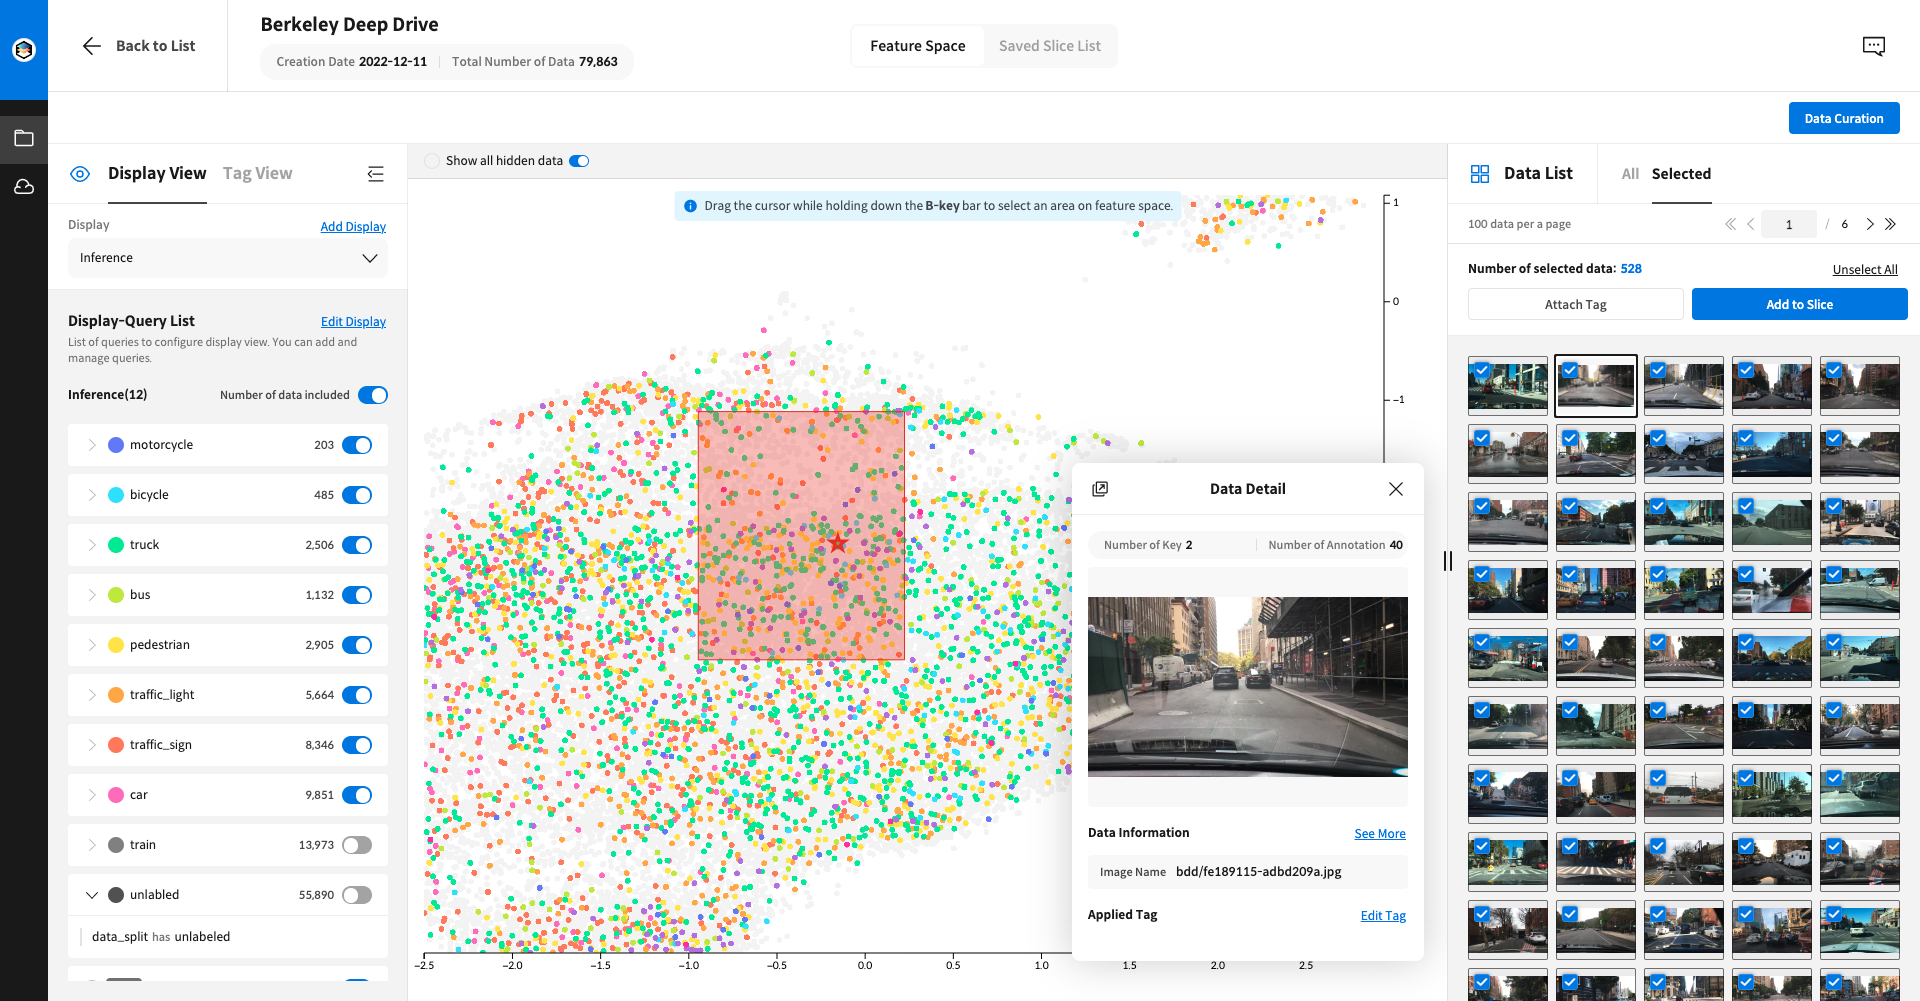This screenshot has width=1920, height=1001.
Task: Open See More data information link
Action: tap(1380, 834)
